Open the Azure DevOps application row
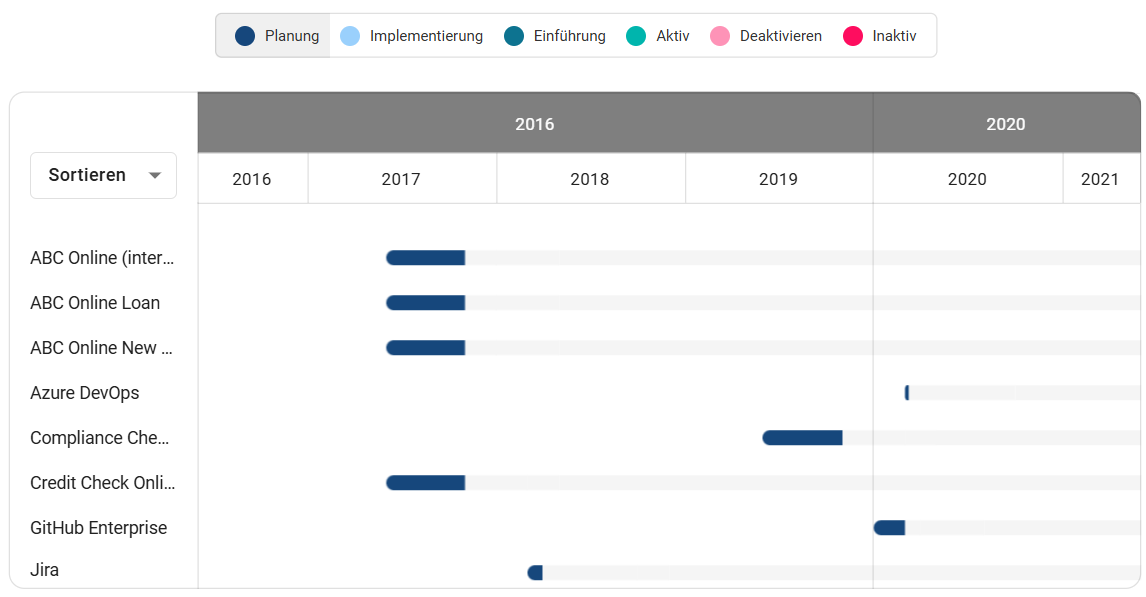 coord(85,392)
